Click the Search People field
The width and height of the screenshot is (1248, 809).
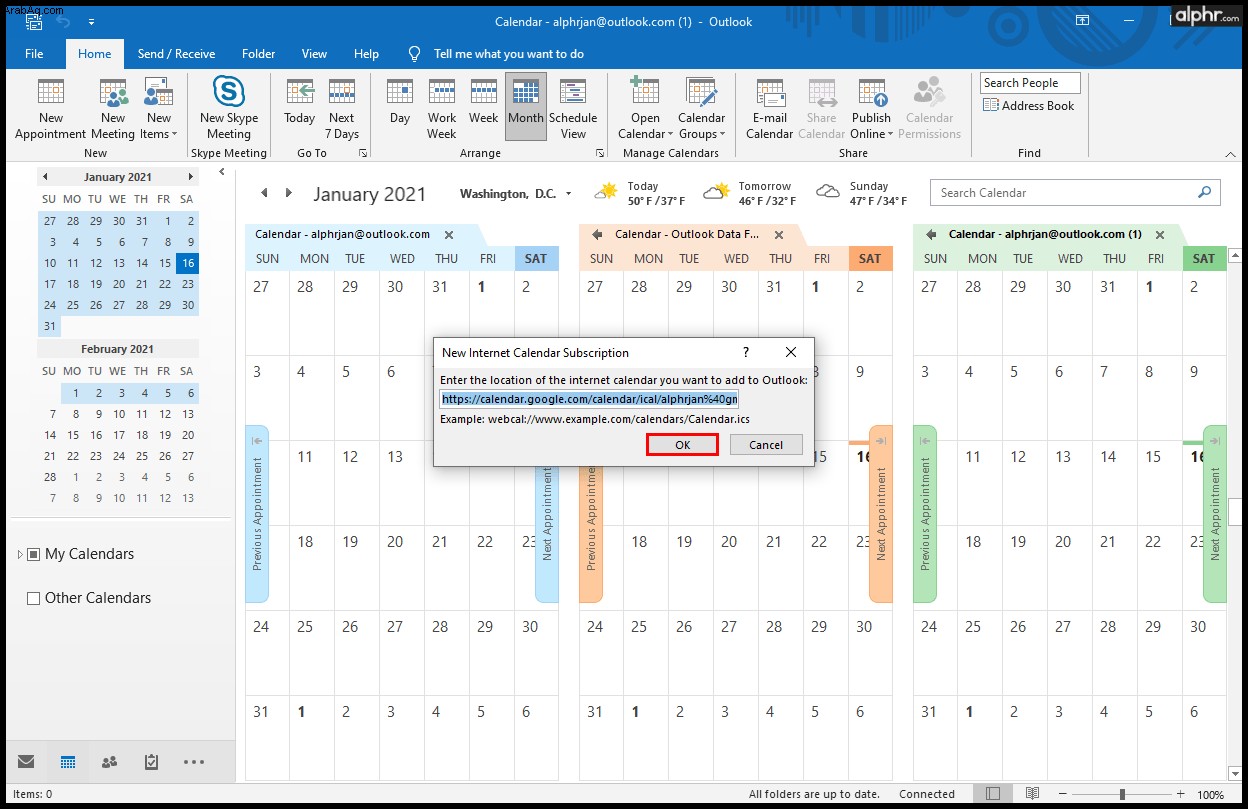1030,83
